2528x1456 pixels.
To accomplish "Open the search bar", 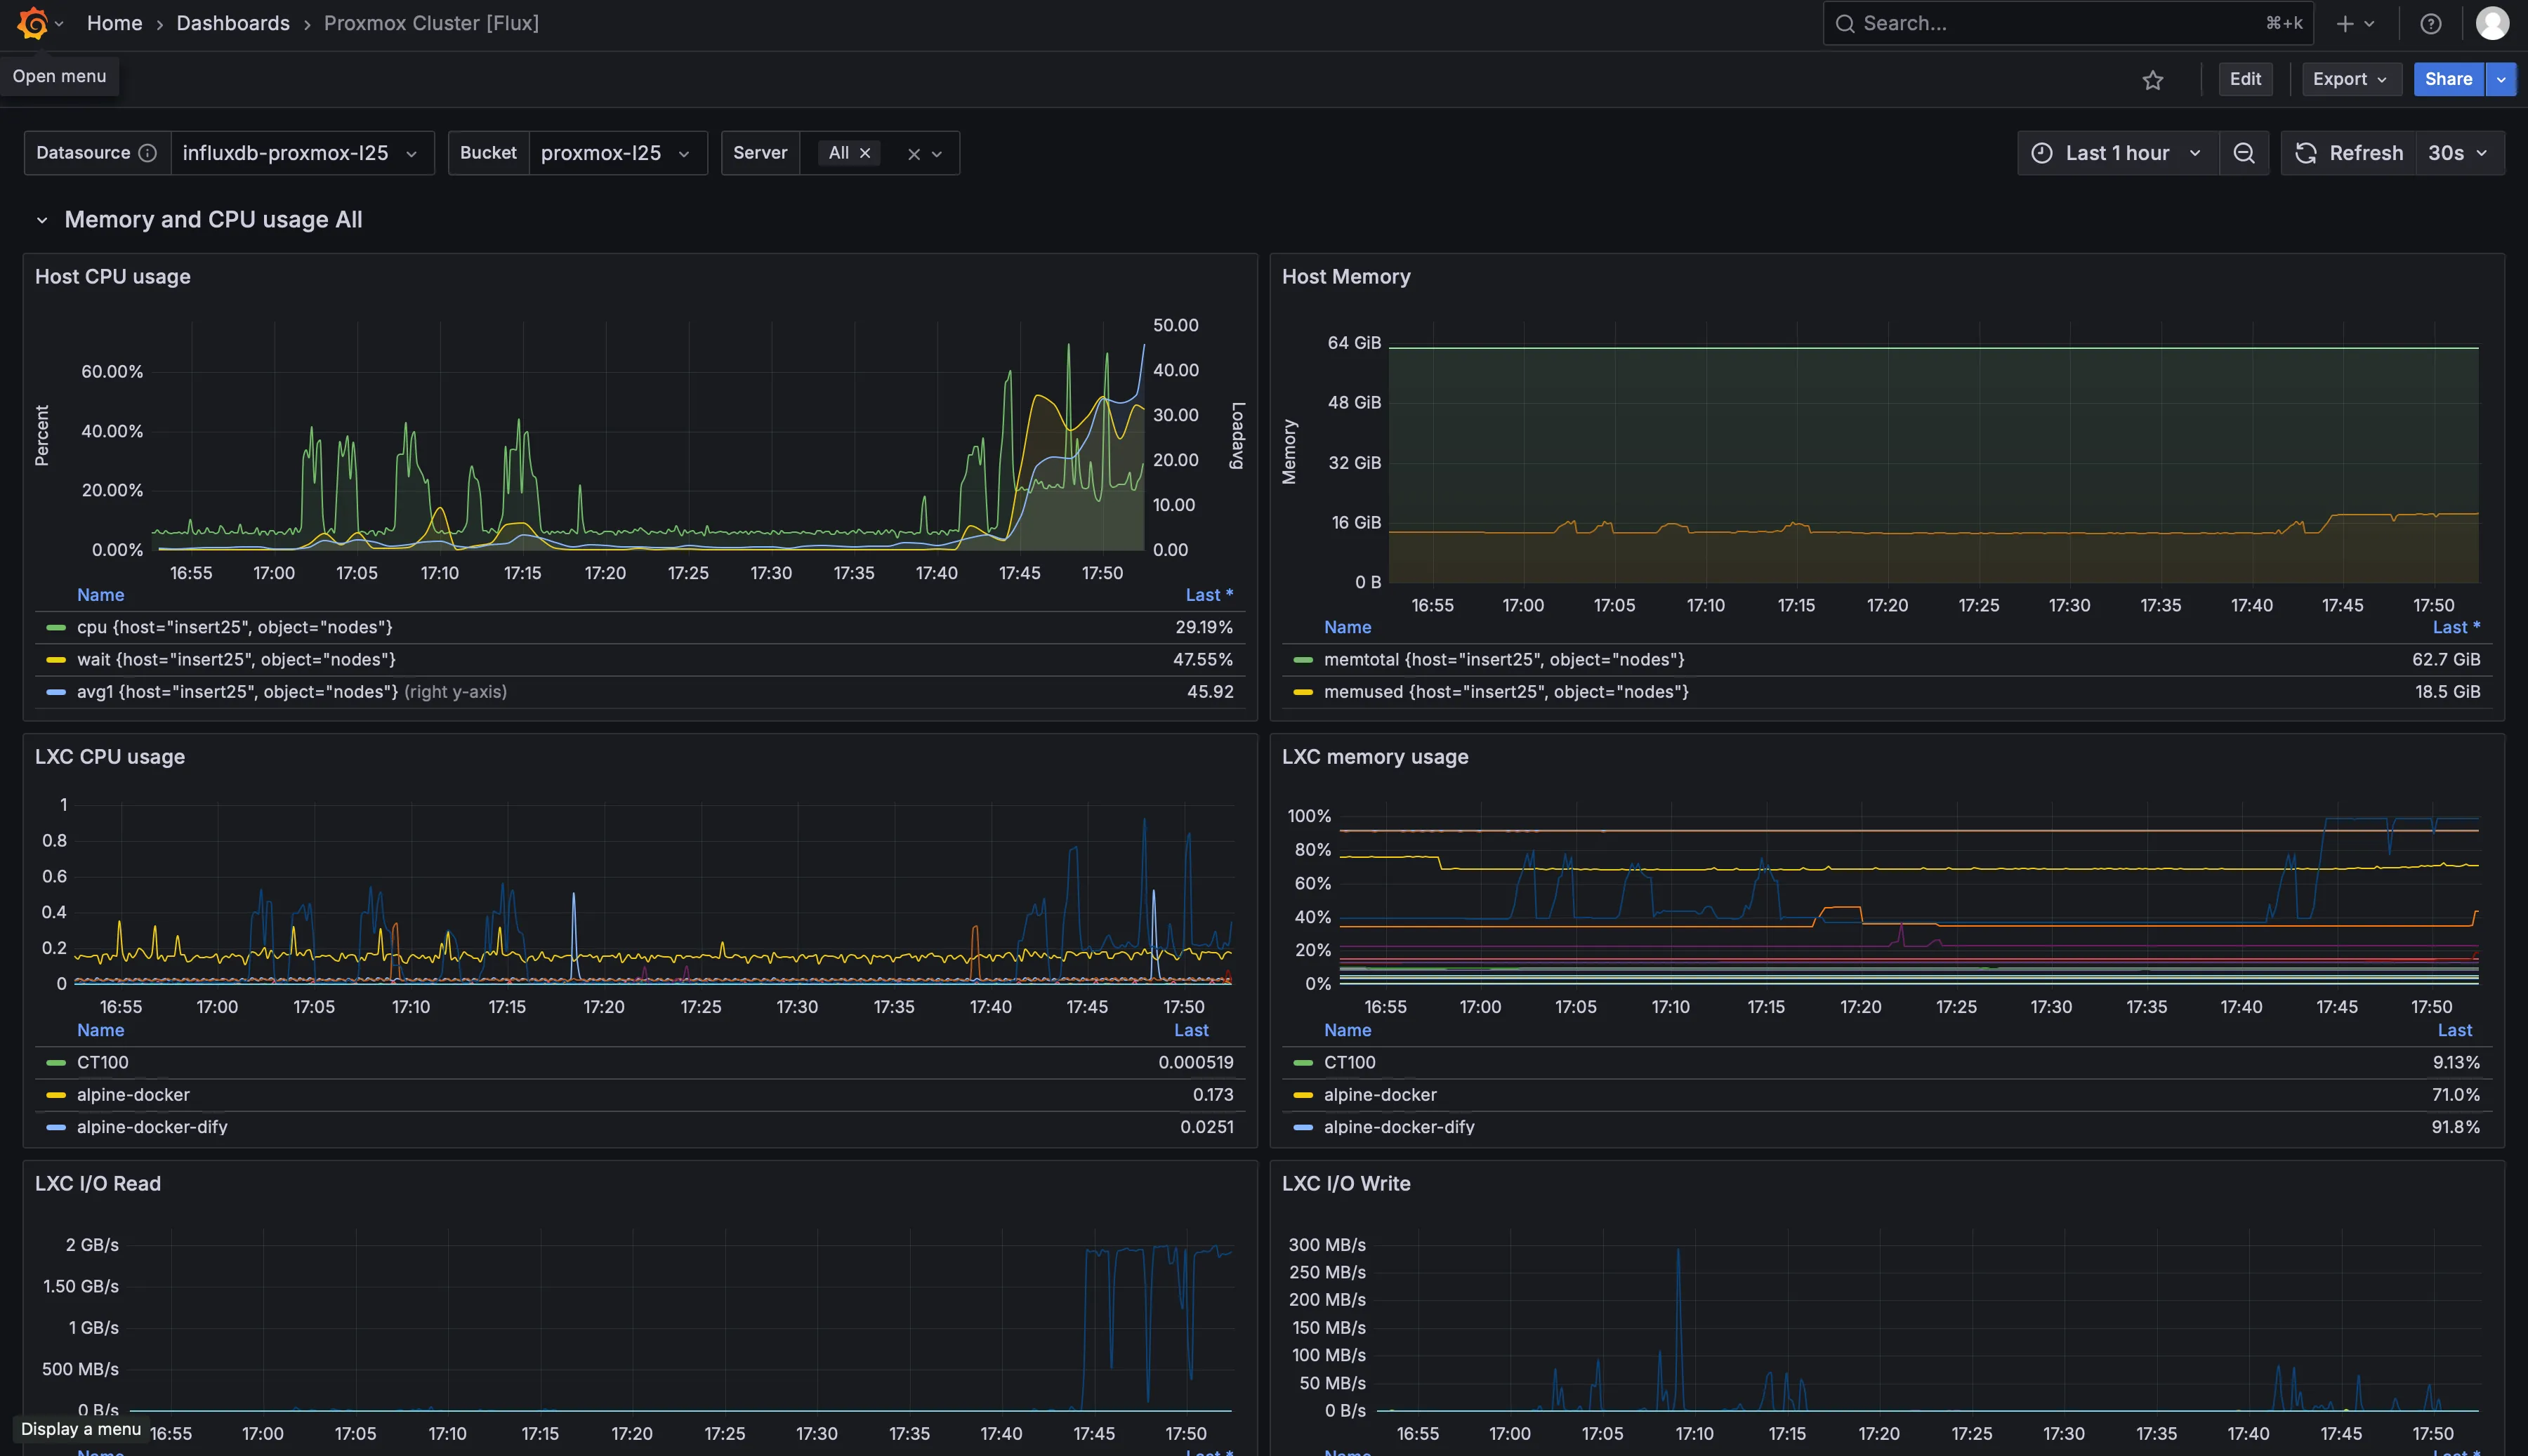I will click(2065, 22).
